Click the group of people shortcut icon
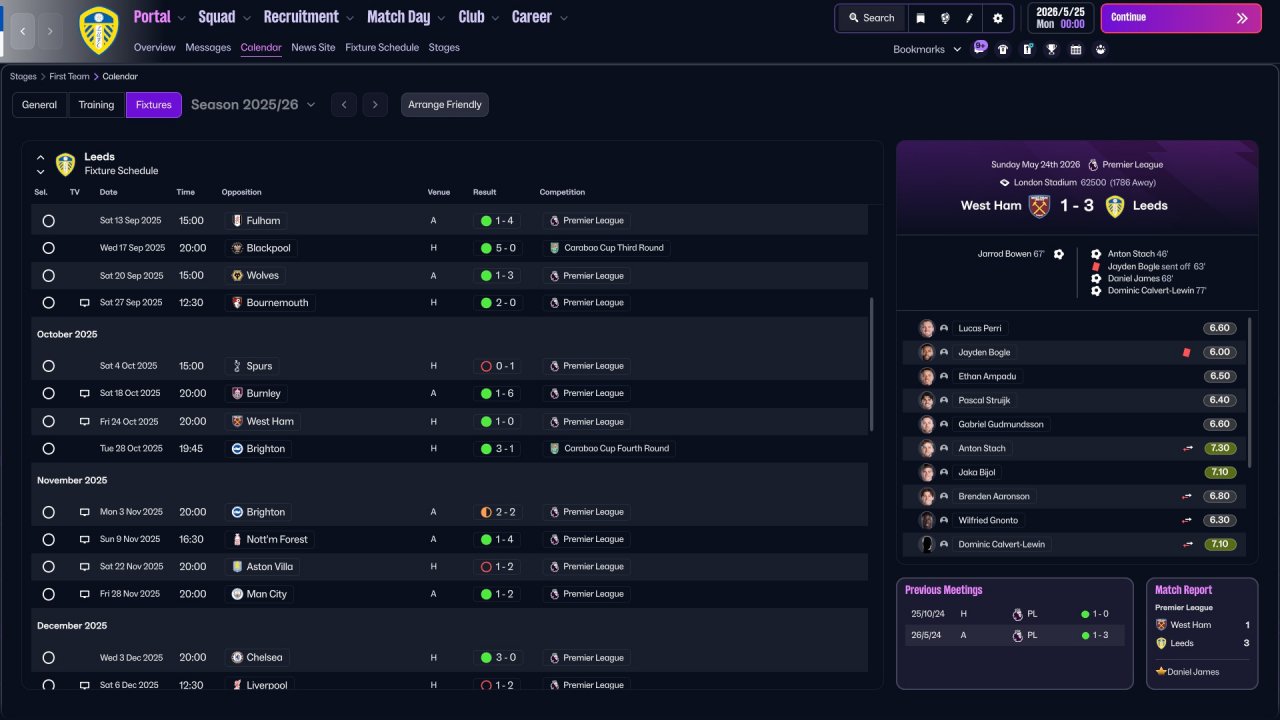 pyautogui.click(x=1101, y=49)
